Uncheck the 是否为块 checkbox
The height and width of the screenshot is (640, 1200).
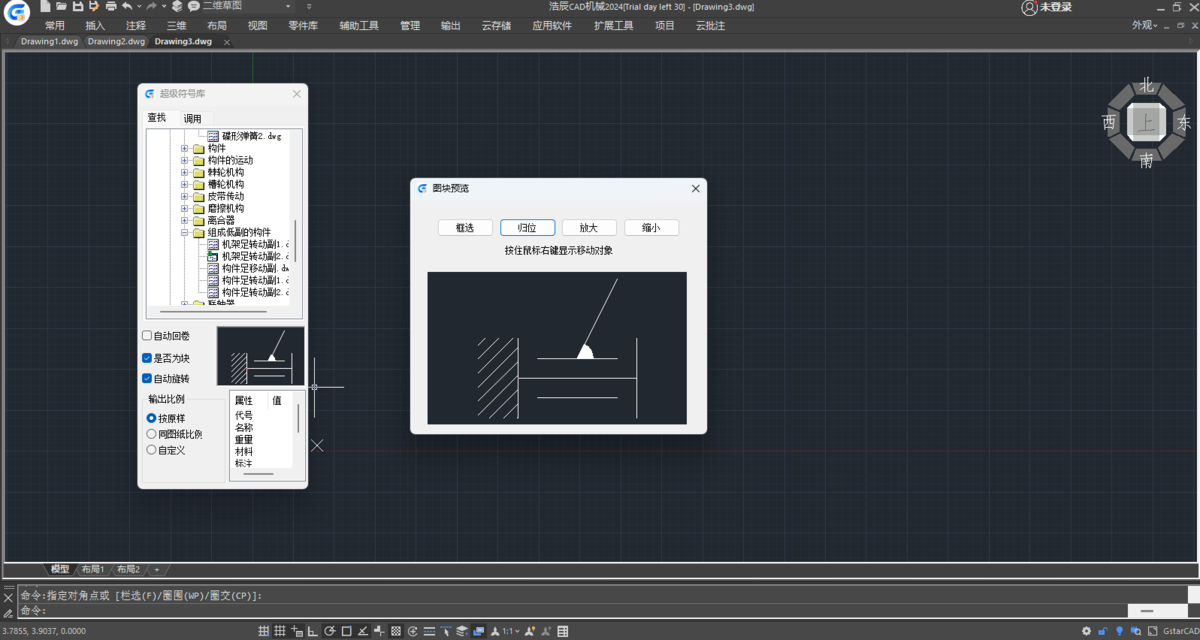[x=147, y=358]
